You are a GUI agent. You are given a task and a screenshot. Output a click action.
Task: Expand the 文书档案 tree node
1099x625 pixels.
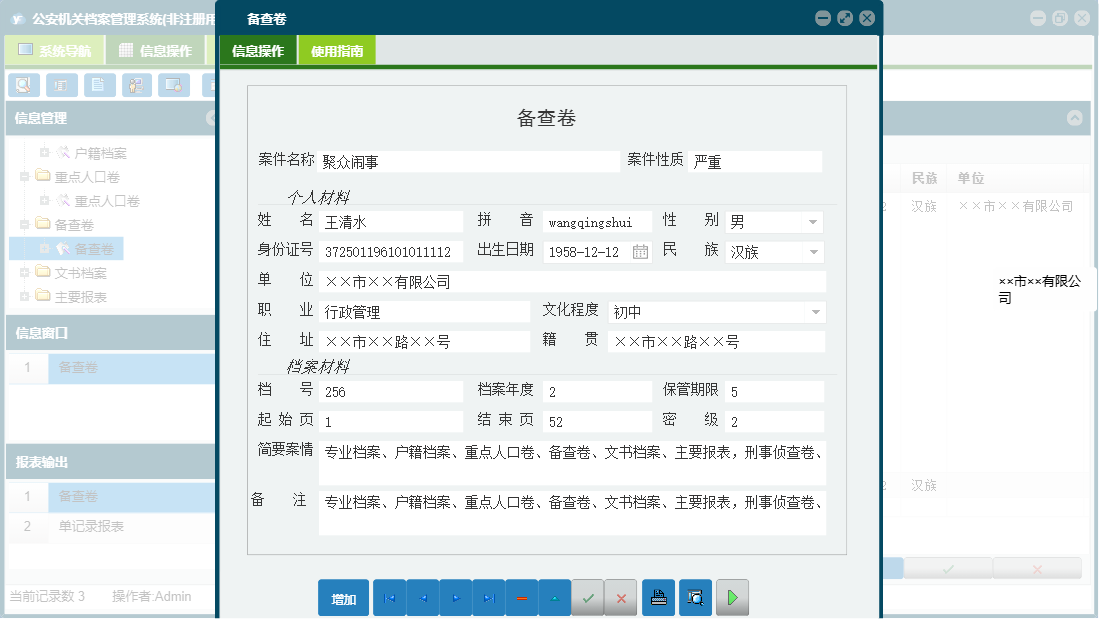pyautogui.click(x=27, y=272)
